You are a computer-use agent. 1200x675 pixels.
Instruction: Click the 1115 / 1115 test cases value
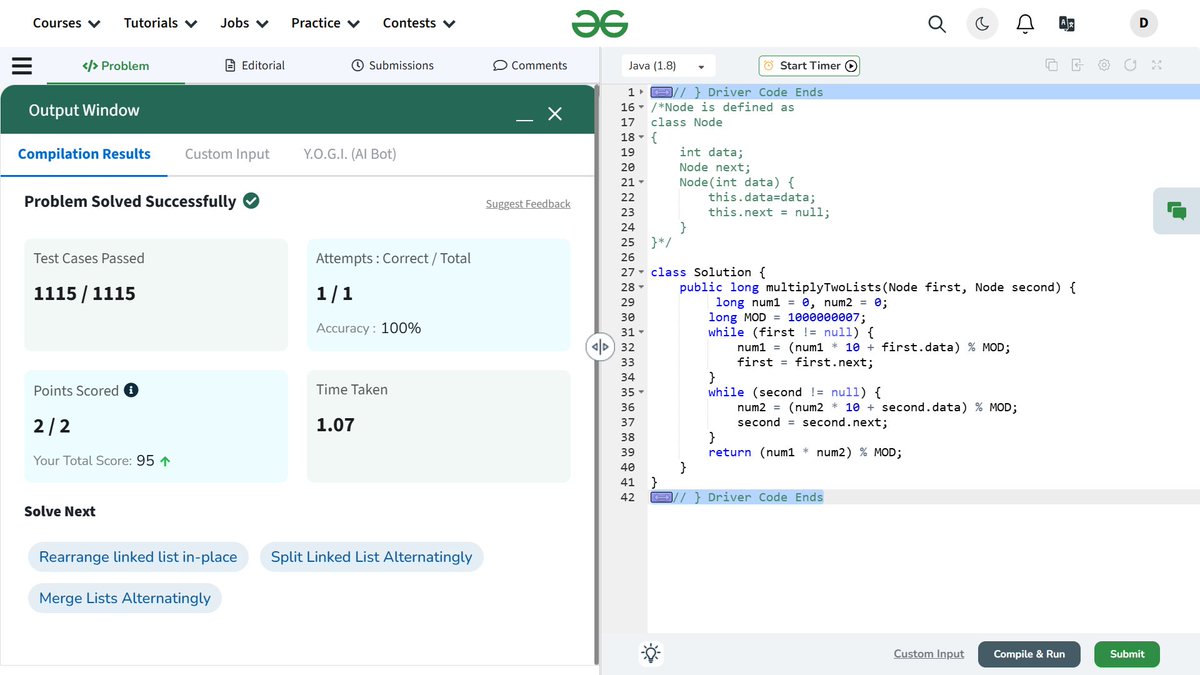click(84, 294)
